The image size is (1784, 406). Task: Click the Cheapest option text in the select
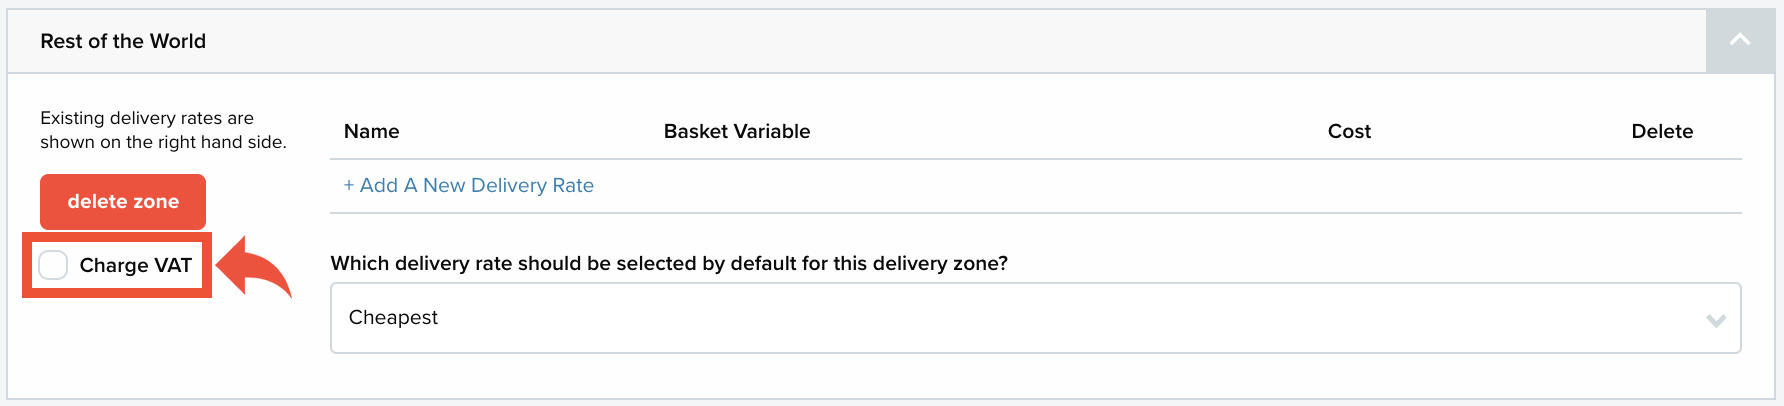tap(393, 317)
